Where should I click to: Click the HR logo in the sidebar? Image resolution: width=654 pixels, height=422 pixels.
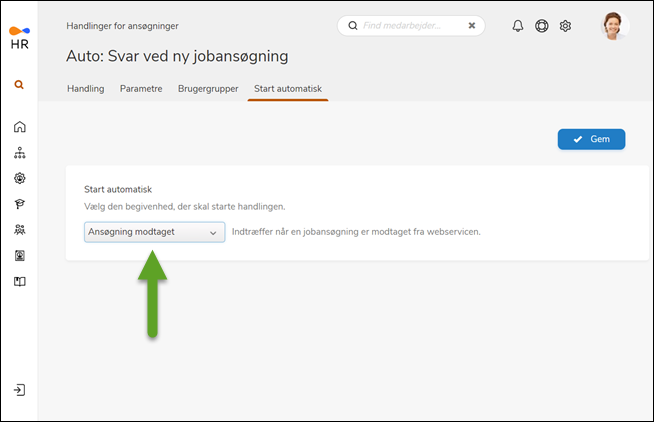19,39
